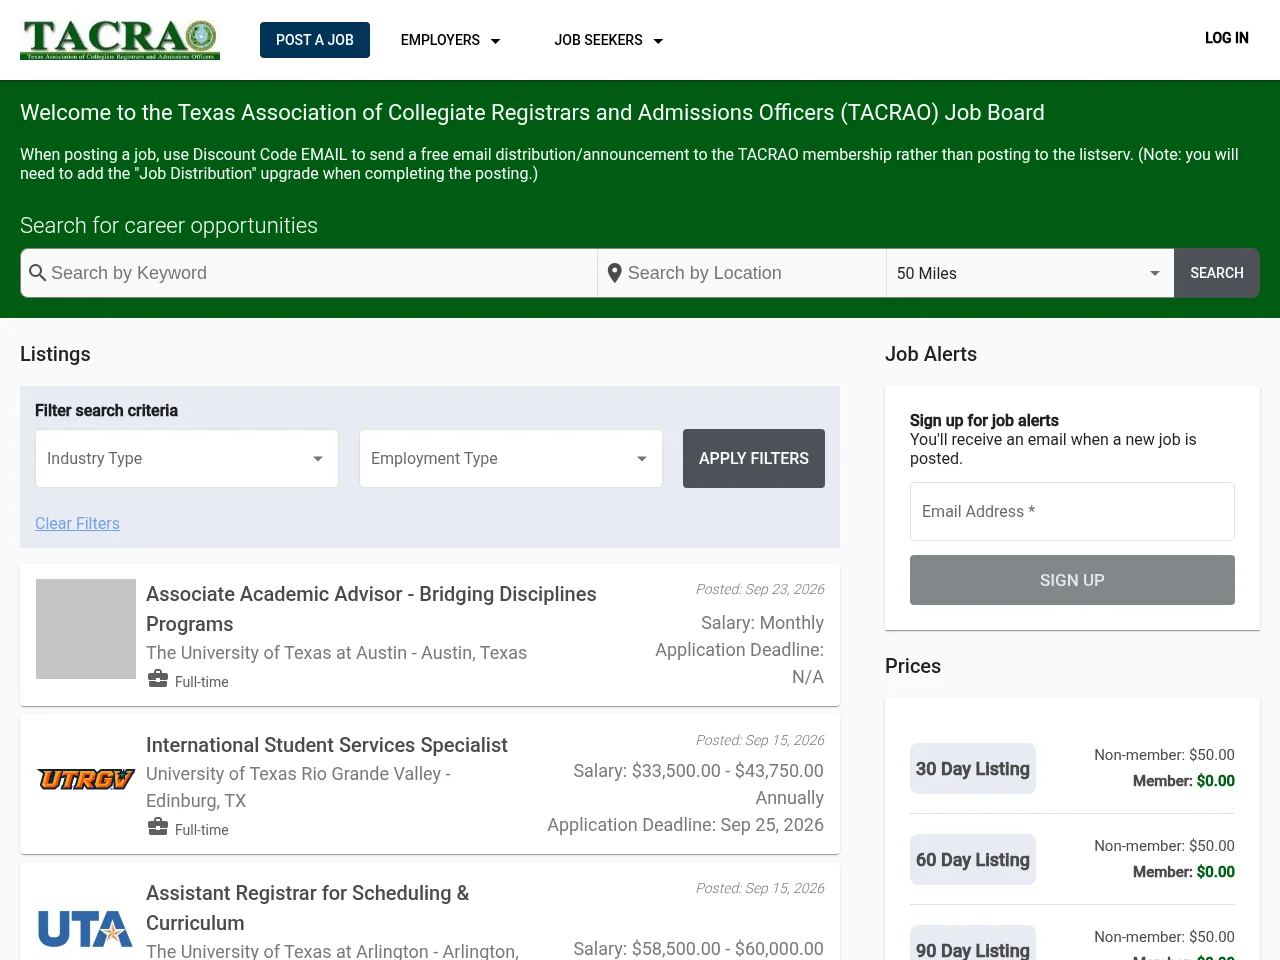Open the UTRGV logo thumbnail
Screen dimensions: 1280x960
[x=86, y=779]
